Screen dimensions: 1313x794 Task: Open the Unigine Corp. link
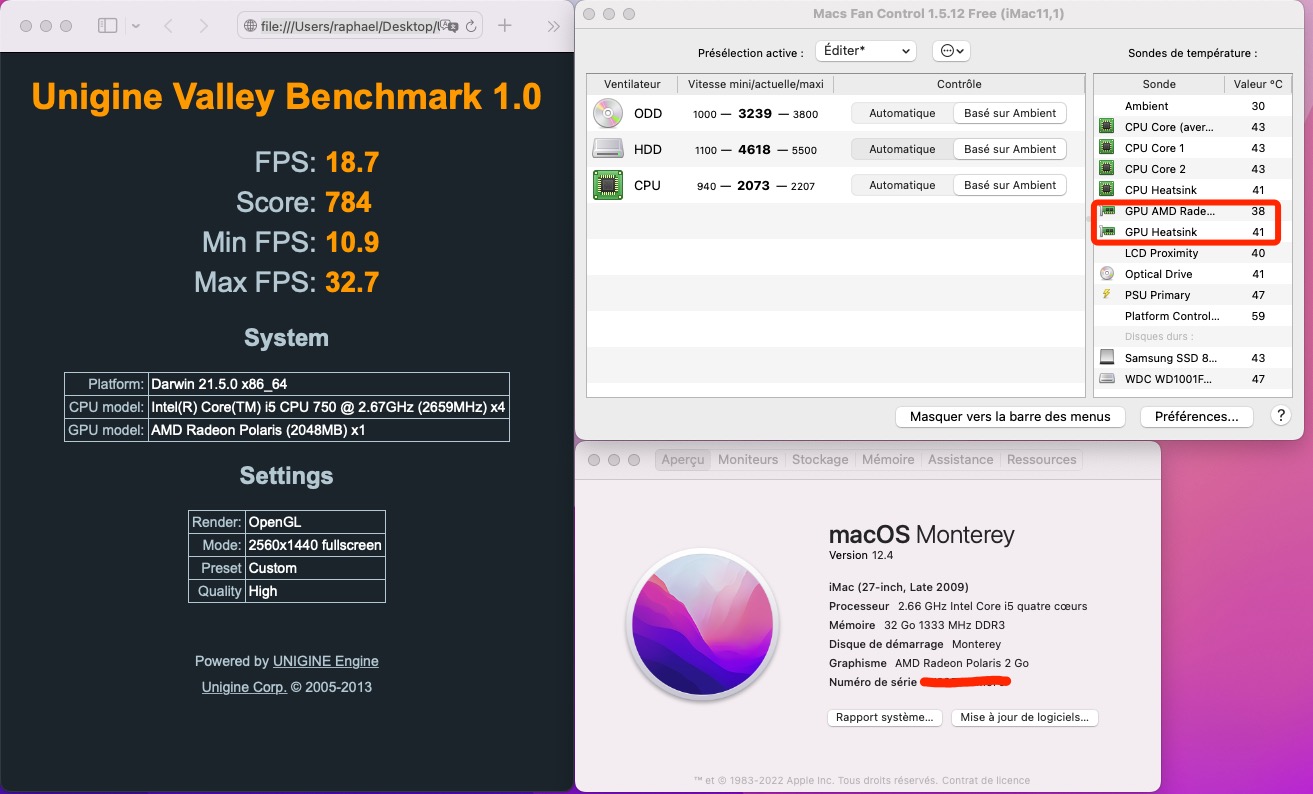244,687
